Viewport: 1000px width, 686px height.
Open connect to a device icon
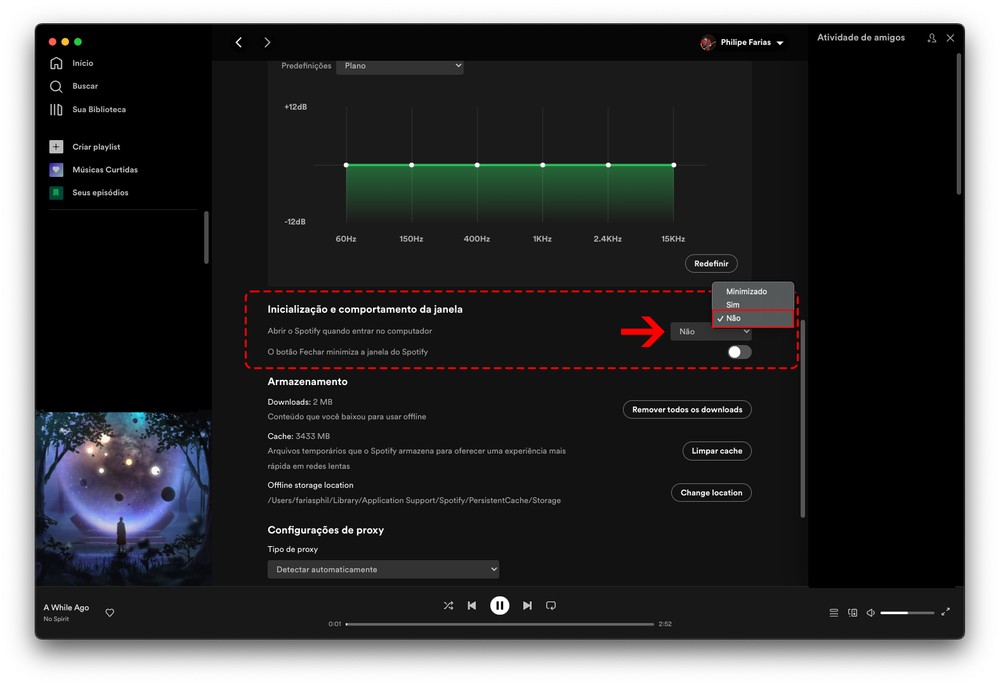(853, 613)
